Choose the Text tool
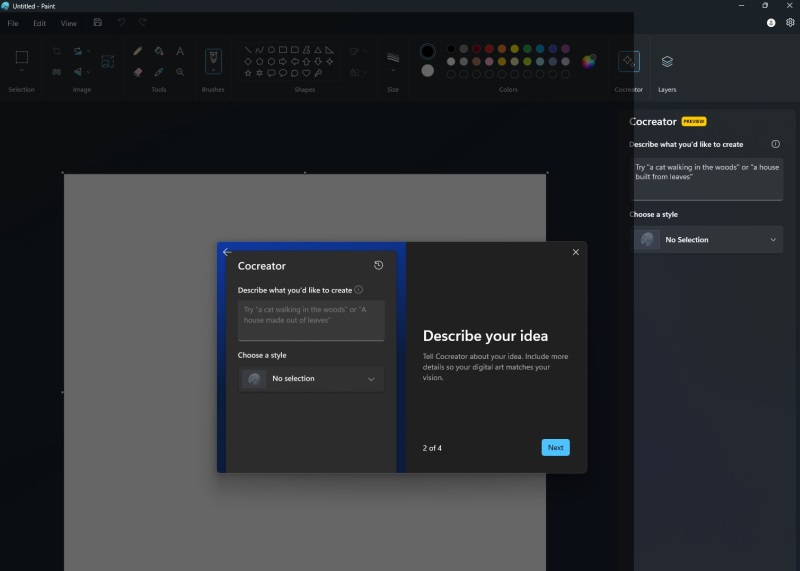800x571 pixels. 180,51
